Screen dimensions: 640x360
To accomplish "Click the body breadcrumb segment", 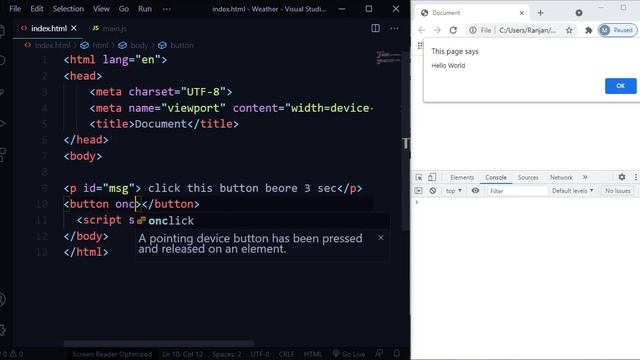I will tap(134, 45).
